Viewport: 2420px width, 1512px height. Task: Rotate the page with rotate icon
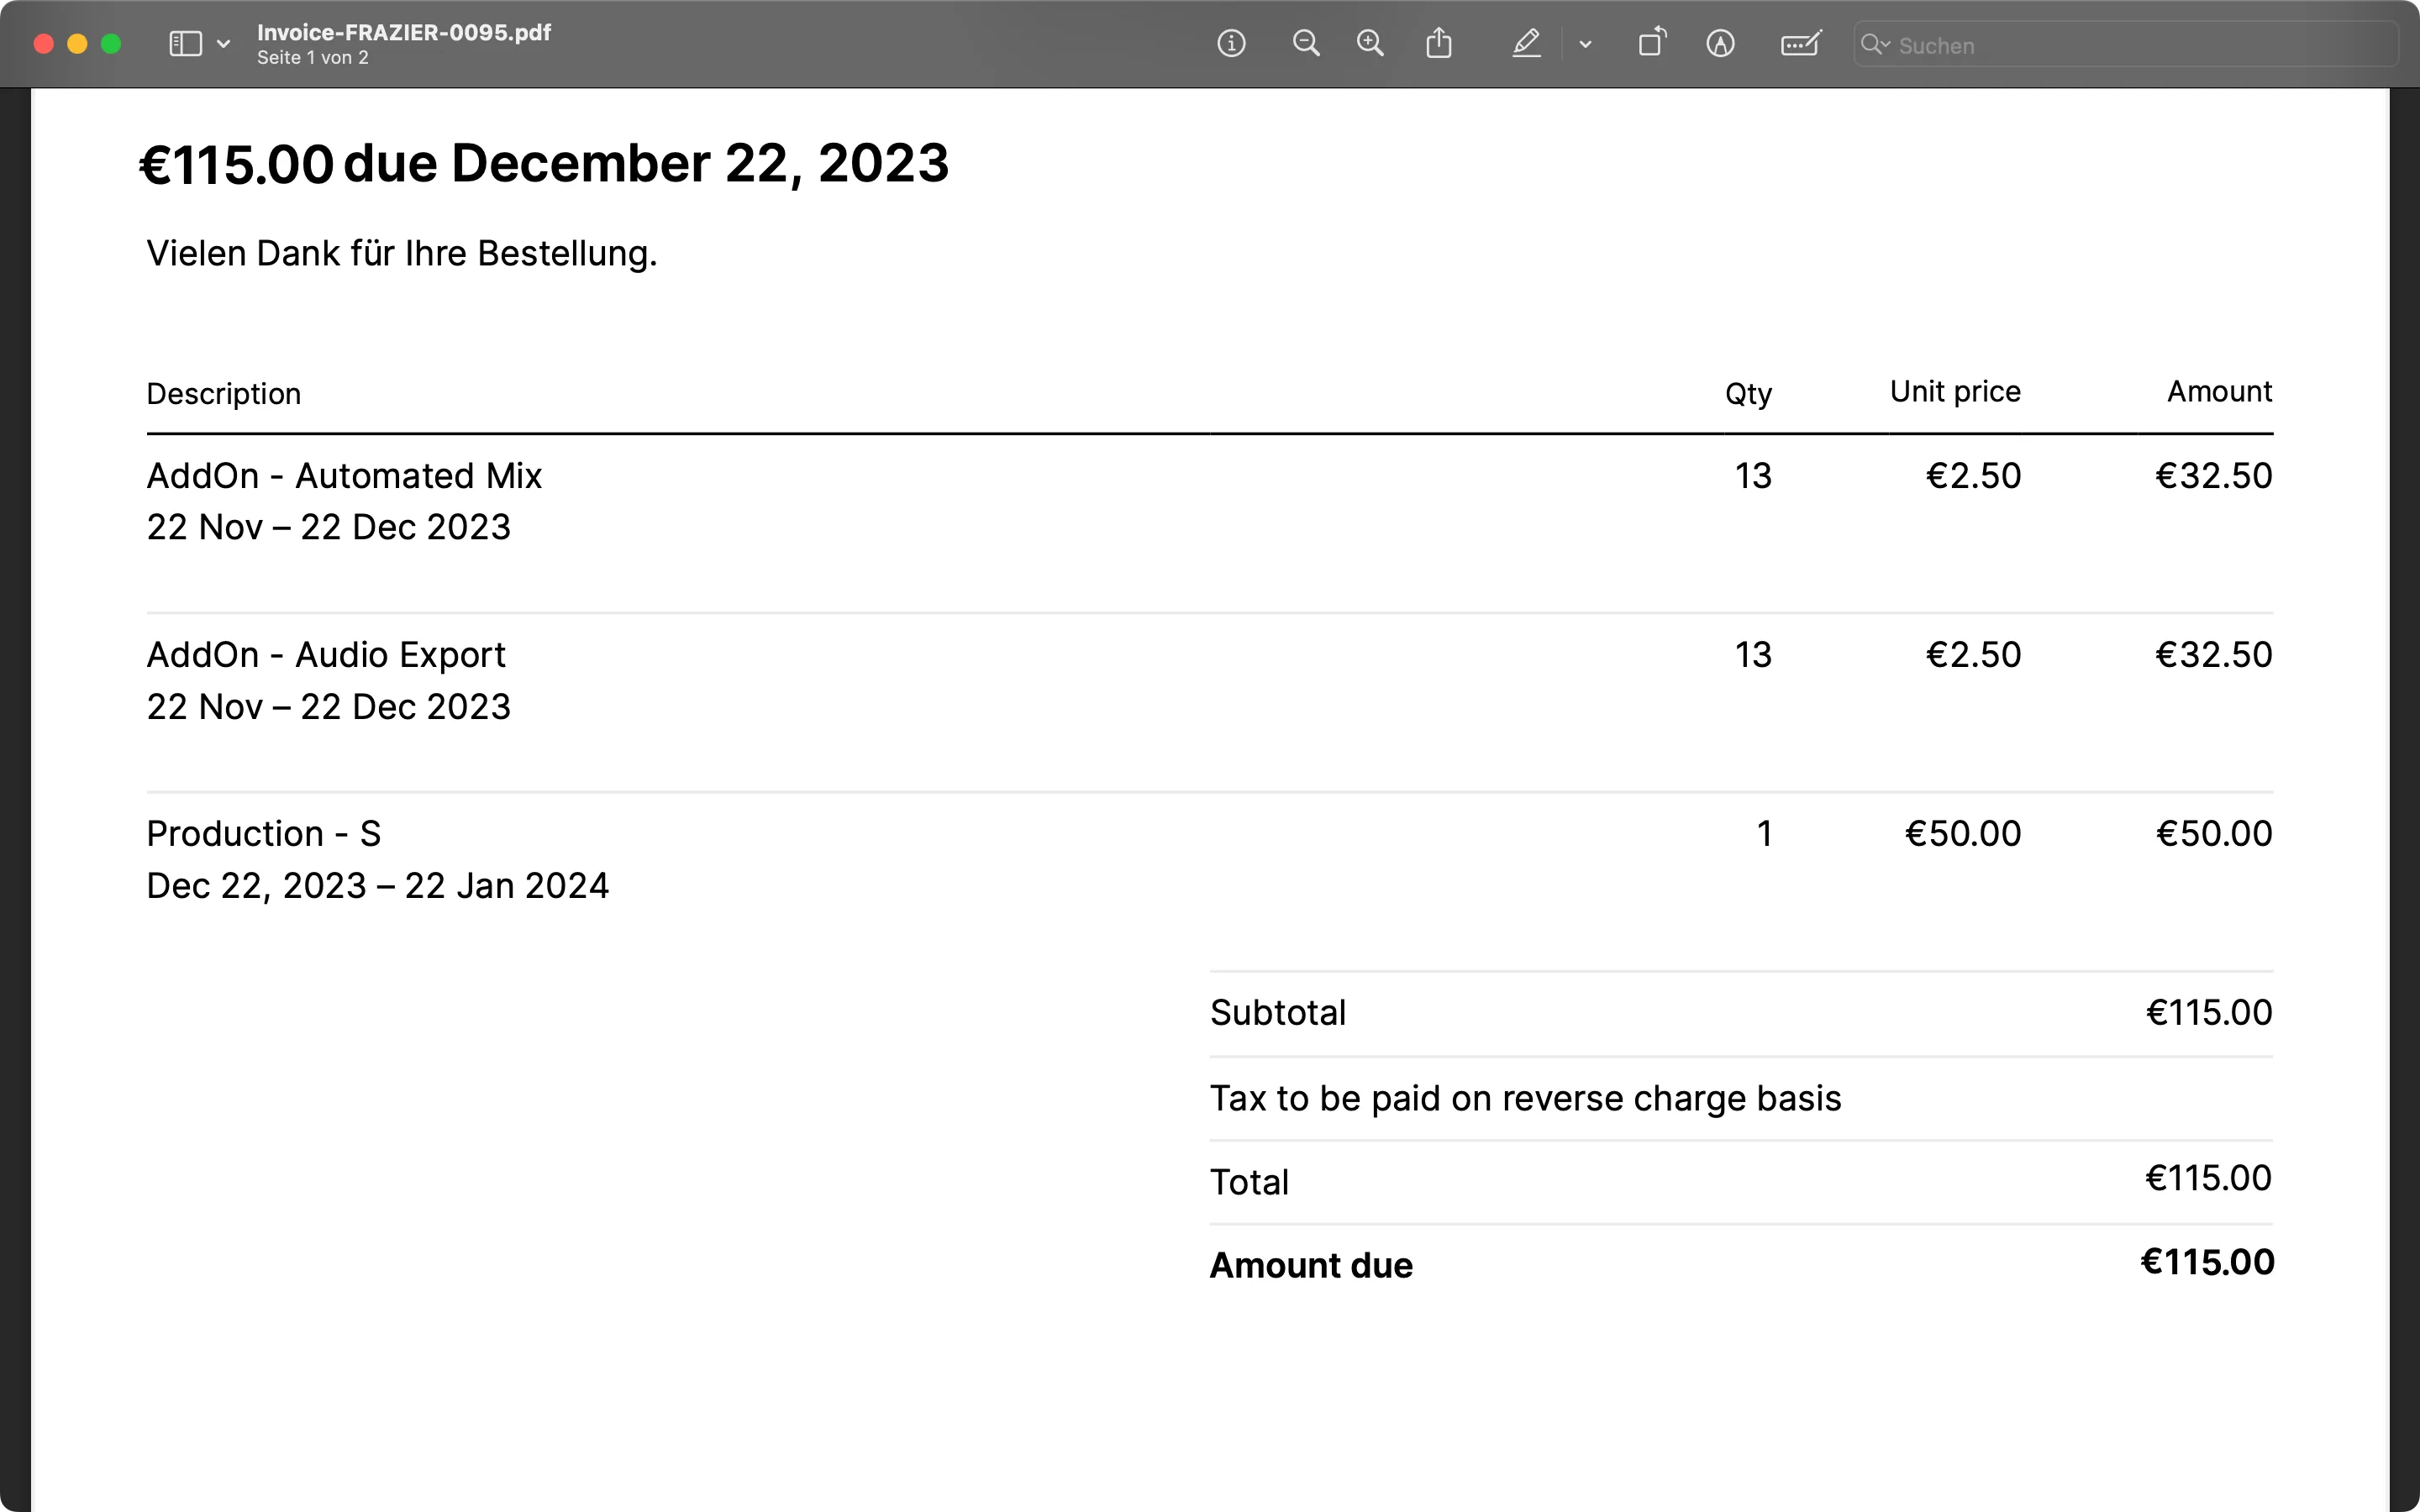point(1652,44)
